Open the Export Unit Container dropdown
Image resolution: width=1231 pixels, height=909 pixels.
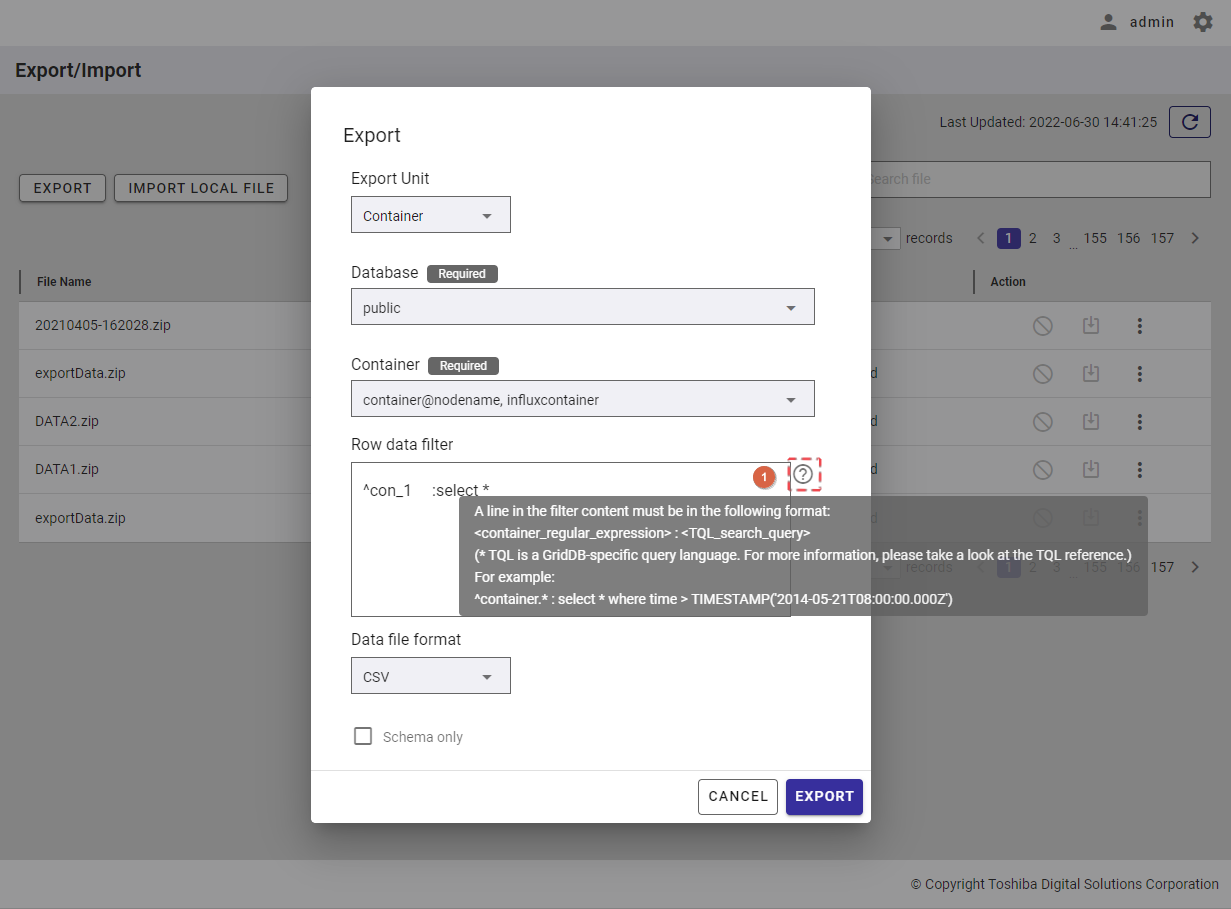[430, 215]
